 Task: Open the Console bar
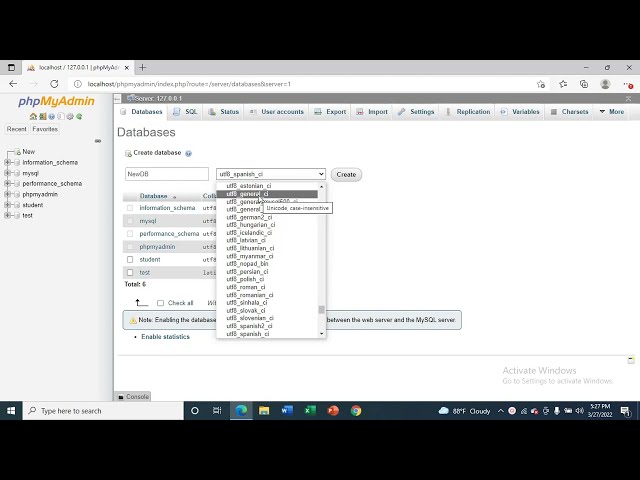click(133, 396)
